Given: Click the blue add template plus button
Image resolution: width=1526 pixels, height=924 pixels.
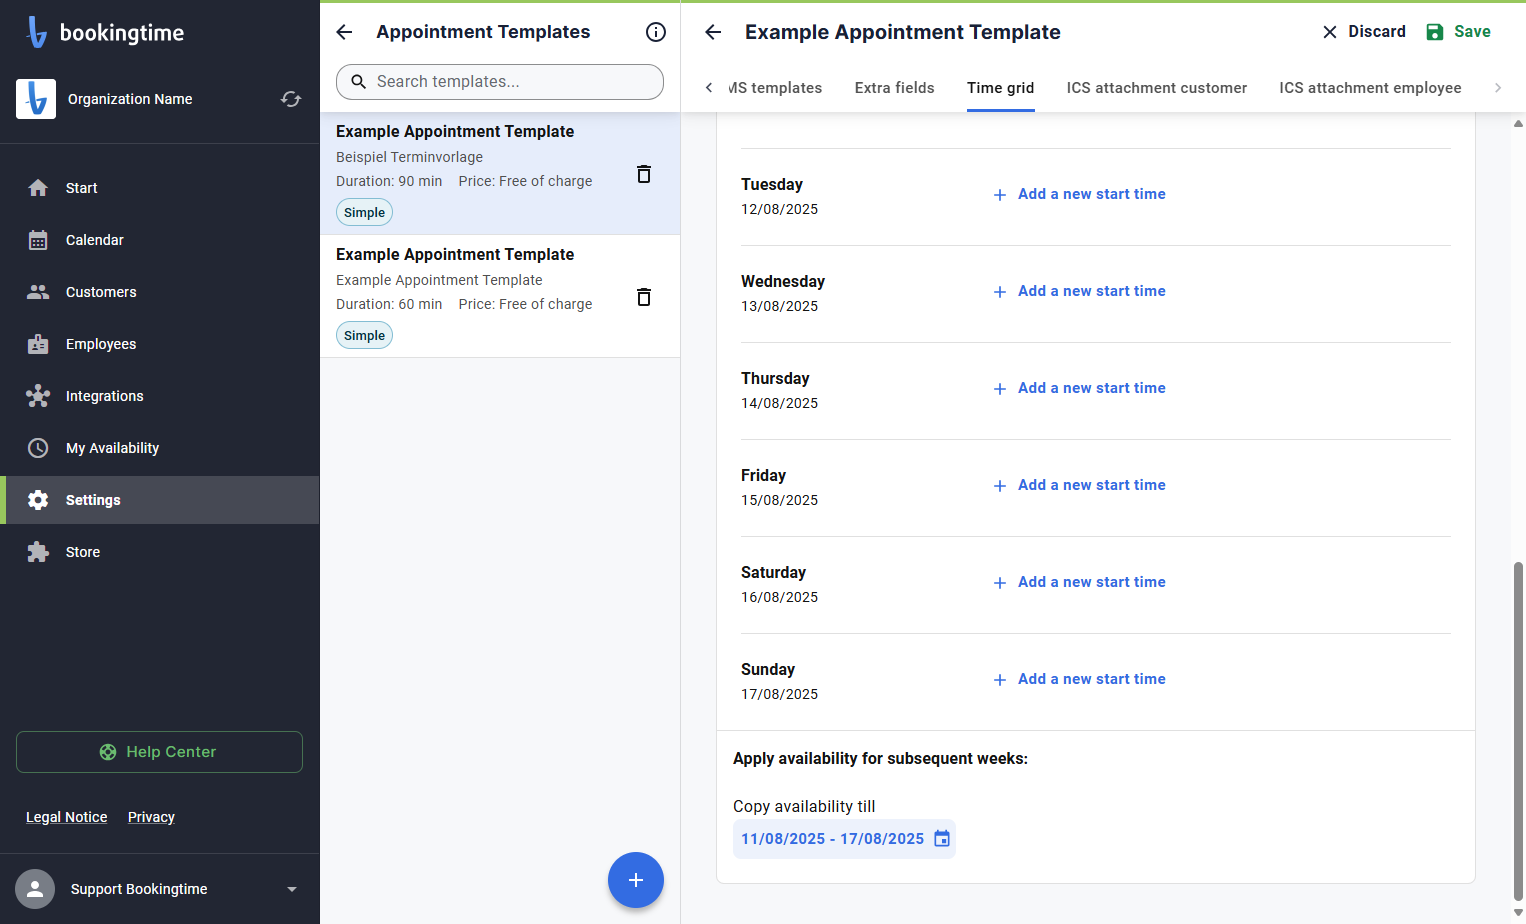Looking at the screenshot, I should click(x=636, y=880).
